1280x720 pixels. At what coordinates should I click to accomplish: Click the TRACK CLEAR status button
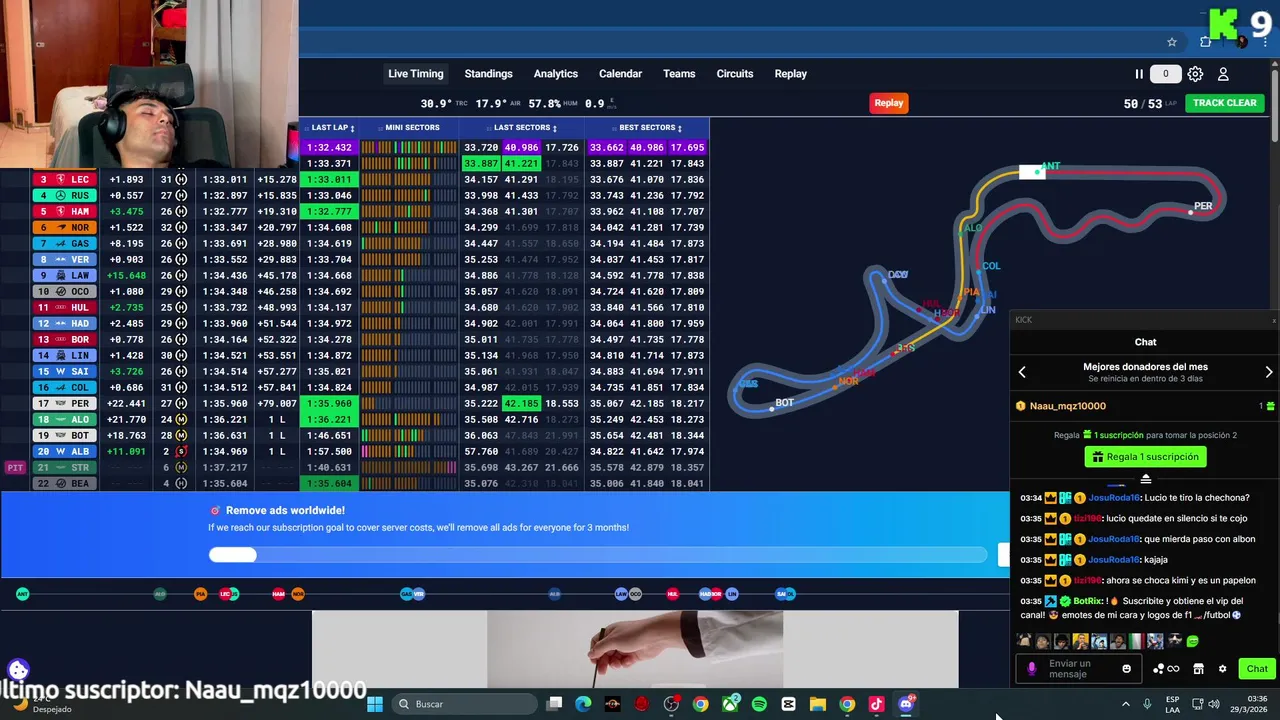pos(1224,103)
